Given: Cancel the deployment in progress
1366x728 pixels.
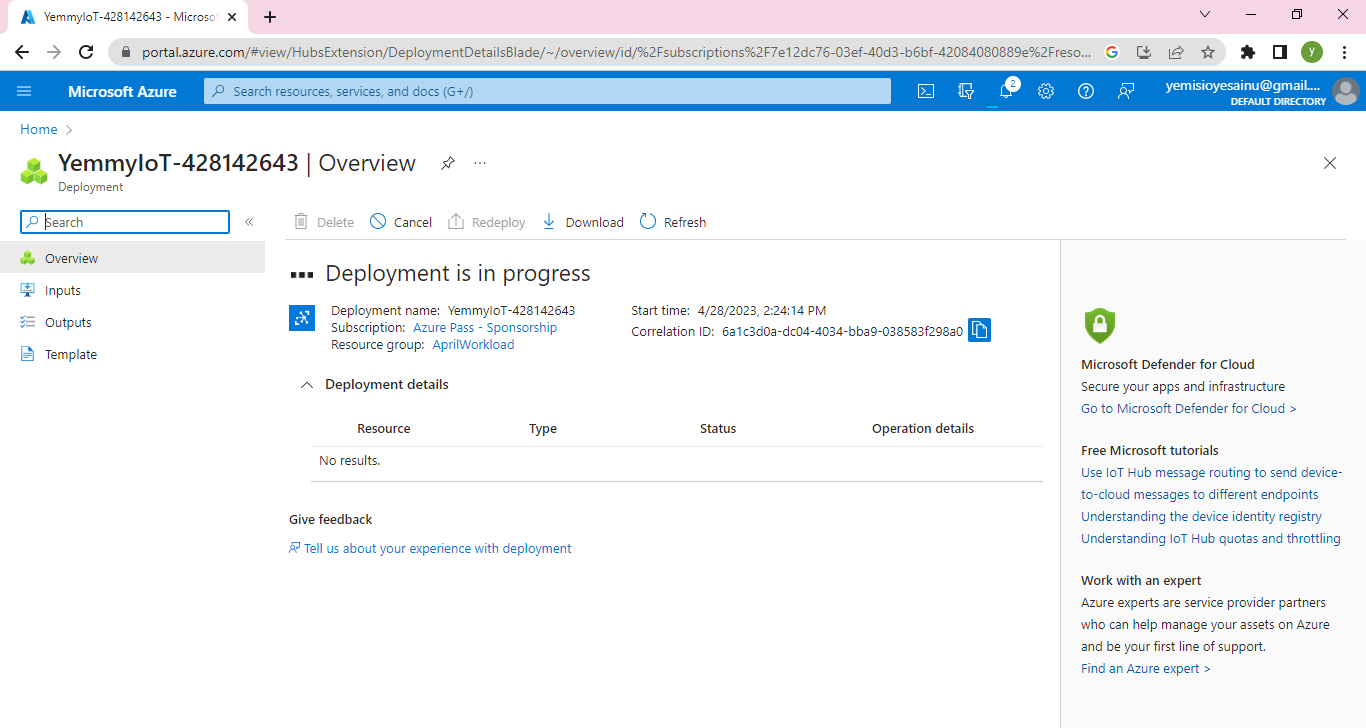Looking at the screenshot, I should click(401, 222).
